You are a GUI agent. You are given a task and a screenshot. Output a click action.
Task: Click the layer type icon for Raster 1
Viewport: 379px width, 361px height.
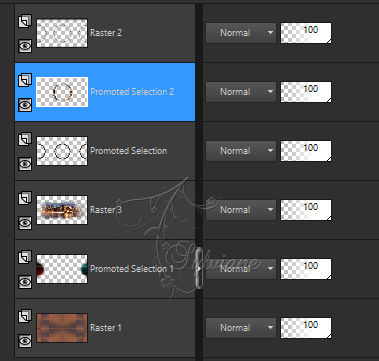click(x=25, y=316)
